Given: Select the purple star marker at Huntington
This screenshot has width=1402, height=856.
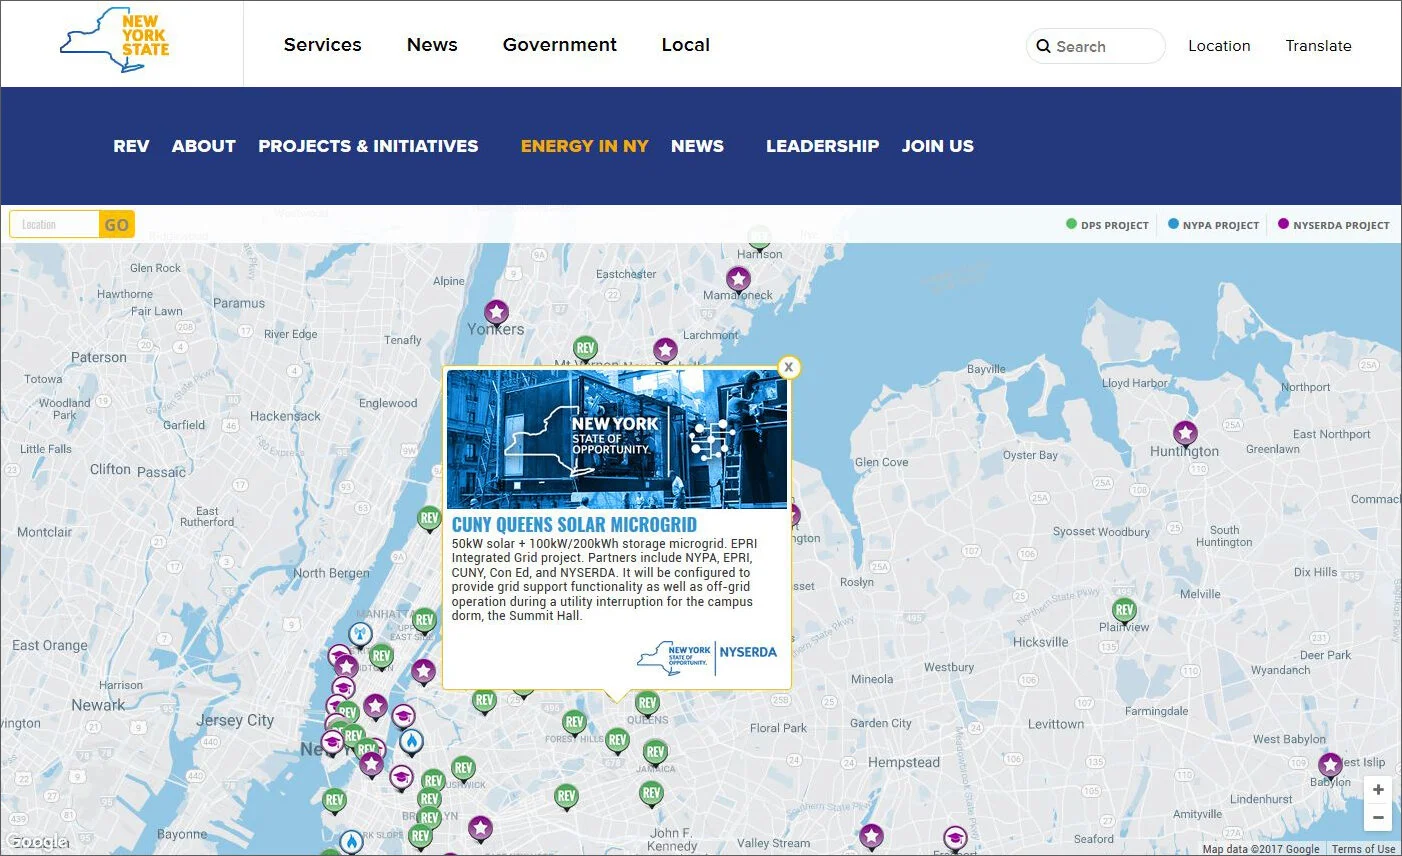Looking at the screenshot, I should [1185, 433].
